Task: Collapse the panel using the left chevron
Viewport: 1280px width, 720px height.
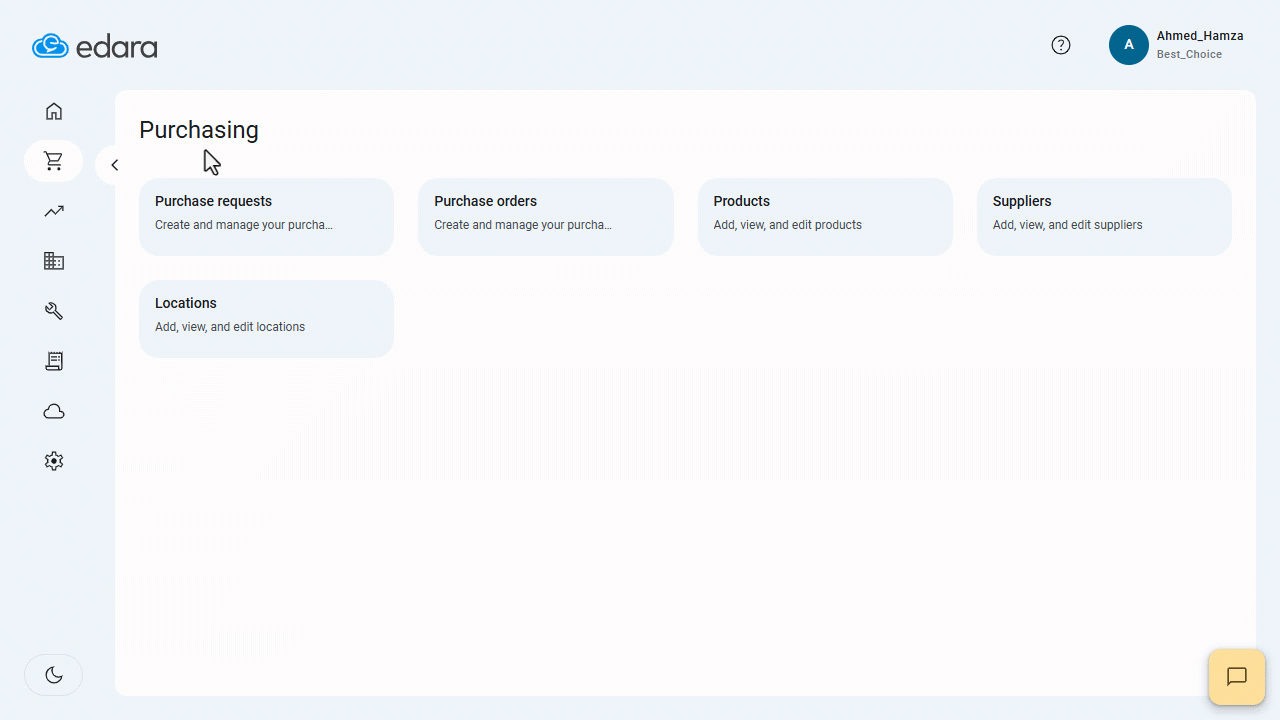Action: pos(115,165)
